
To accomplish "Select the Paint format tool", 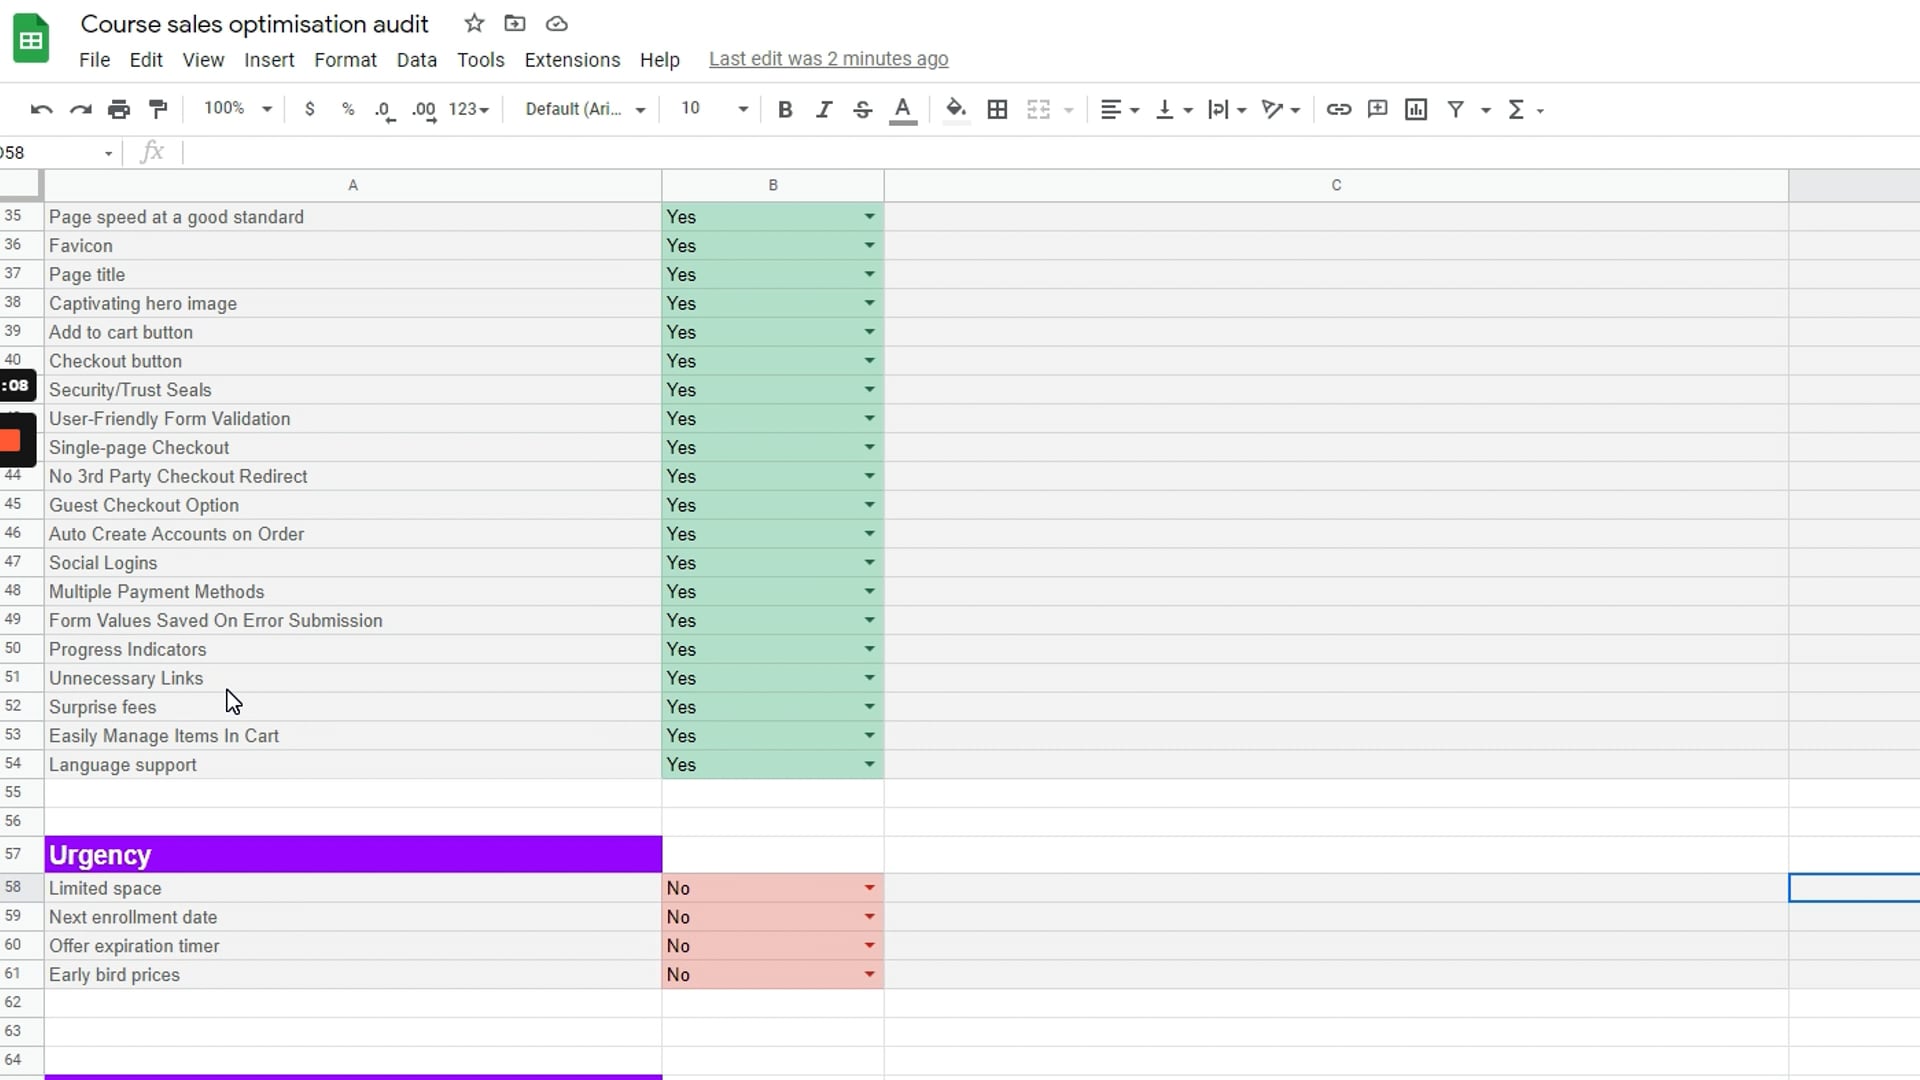I will coord(158,110).
